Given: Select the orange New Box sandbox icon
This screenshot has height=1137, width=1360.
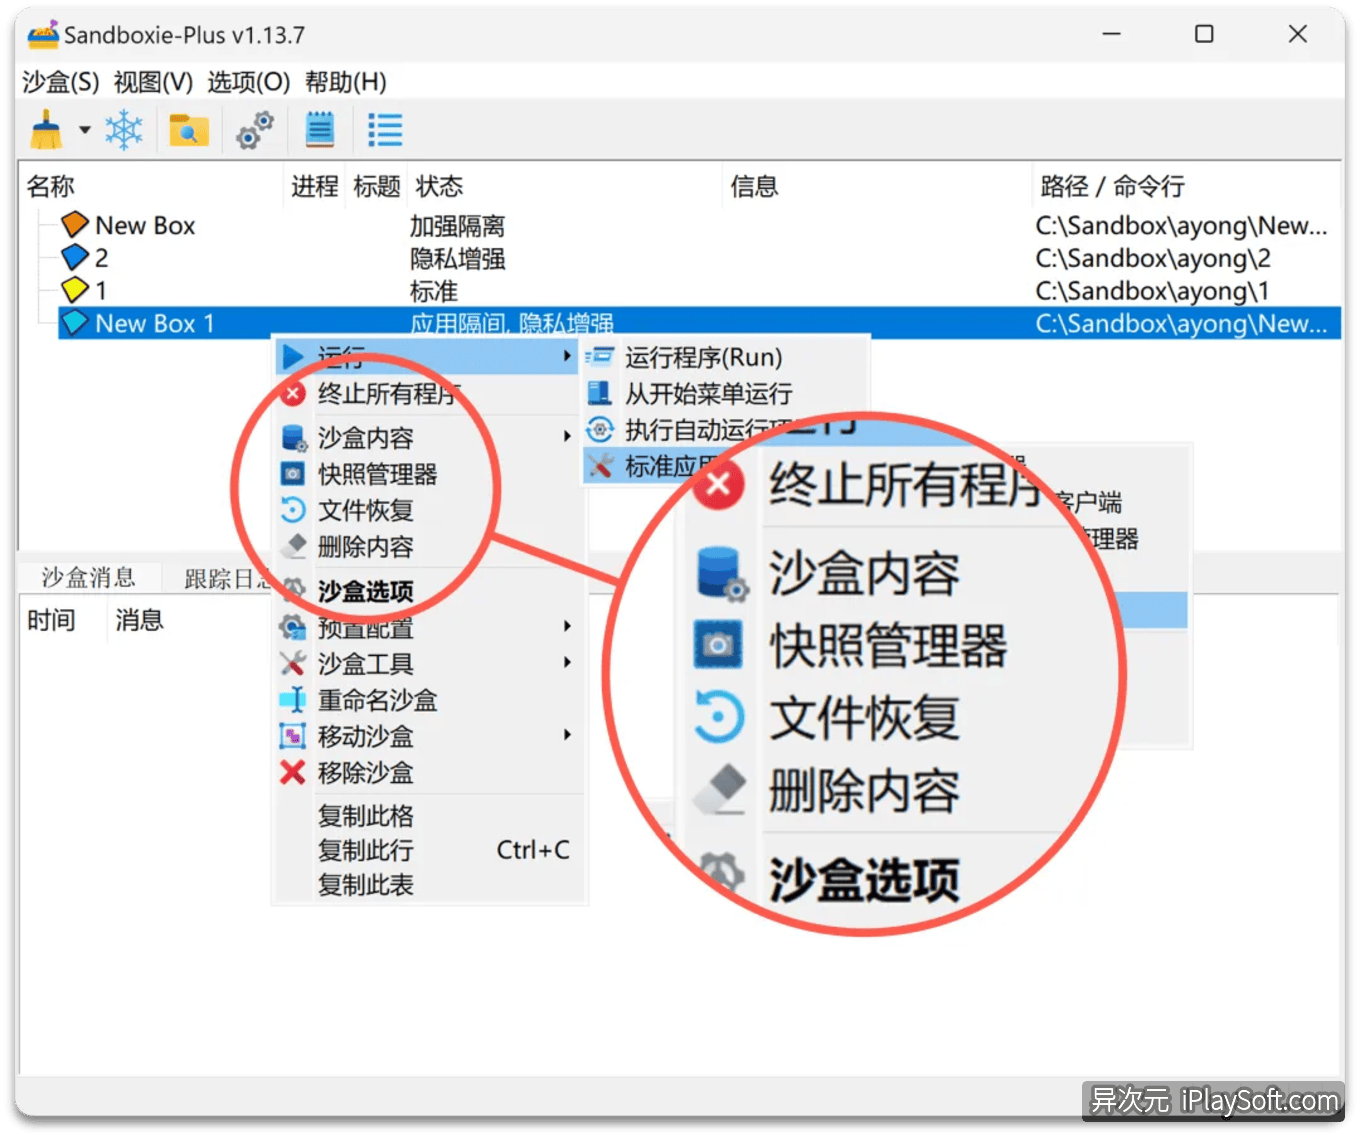Looking at the screenshot, I should pyautogui.click(x=75, y=225).
